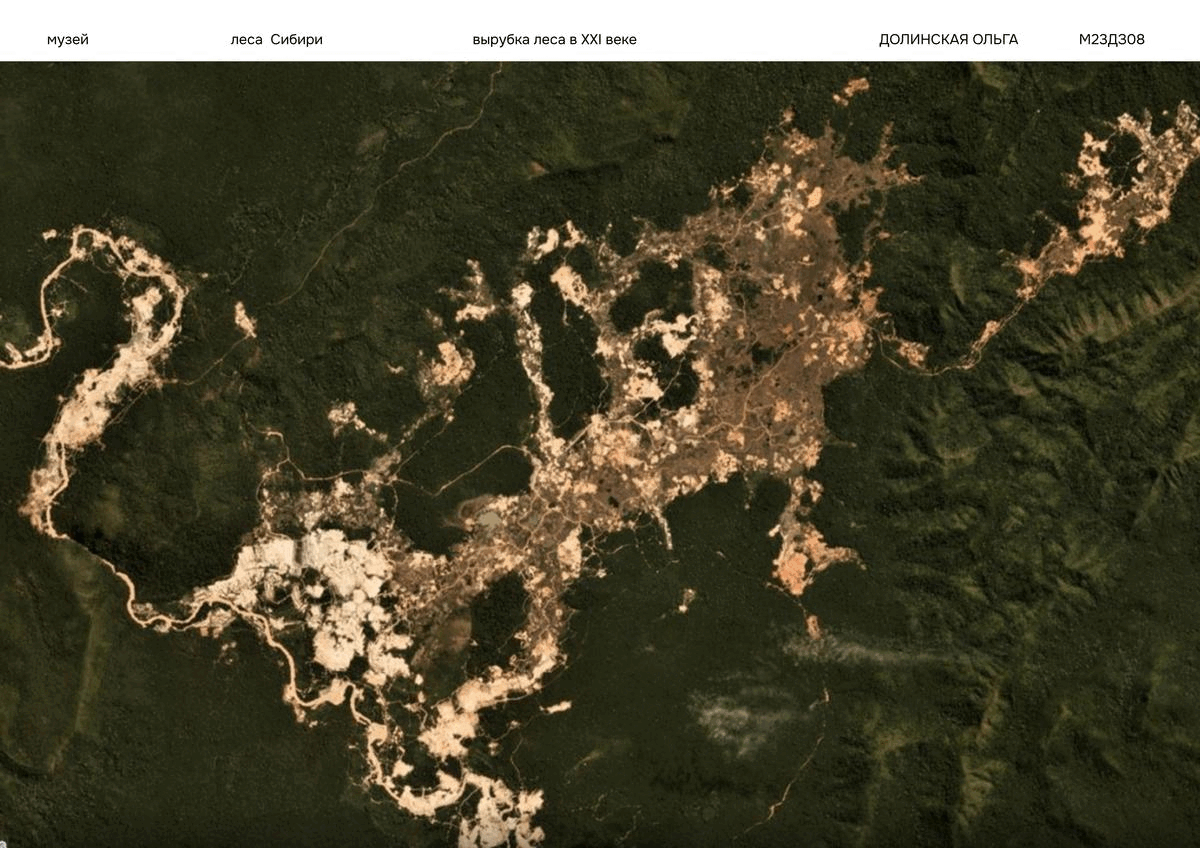Click the group code "М23Д308"
This screenshot has height=848, width=1200.
click(1112, 40)
